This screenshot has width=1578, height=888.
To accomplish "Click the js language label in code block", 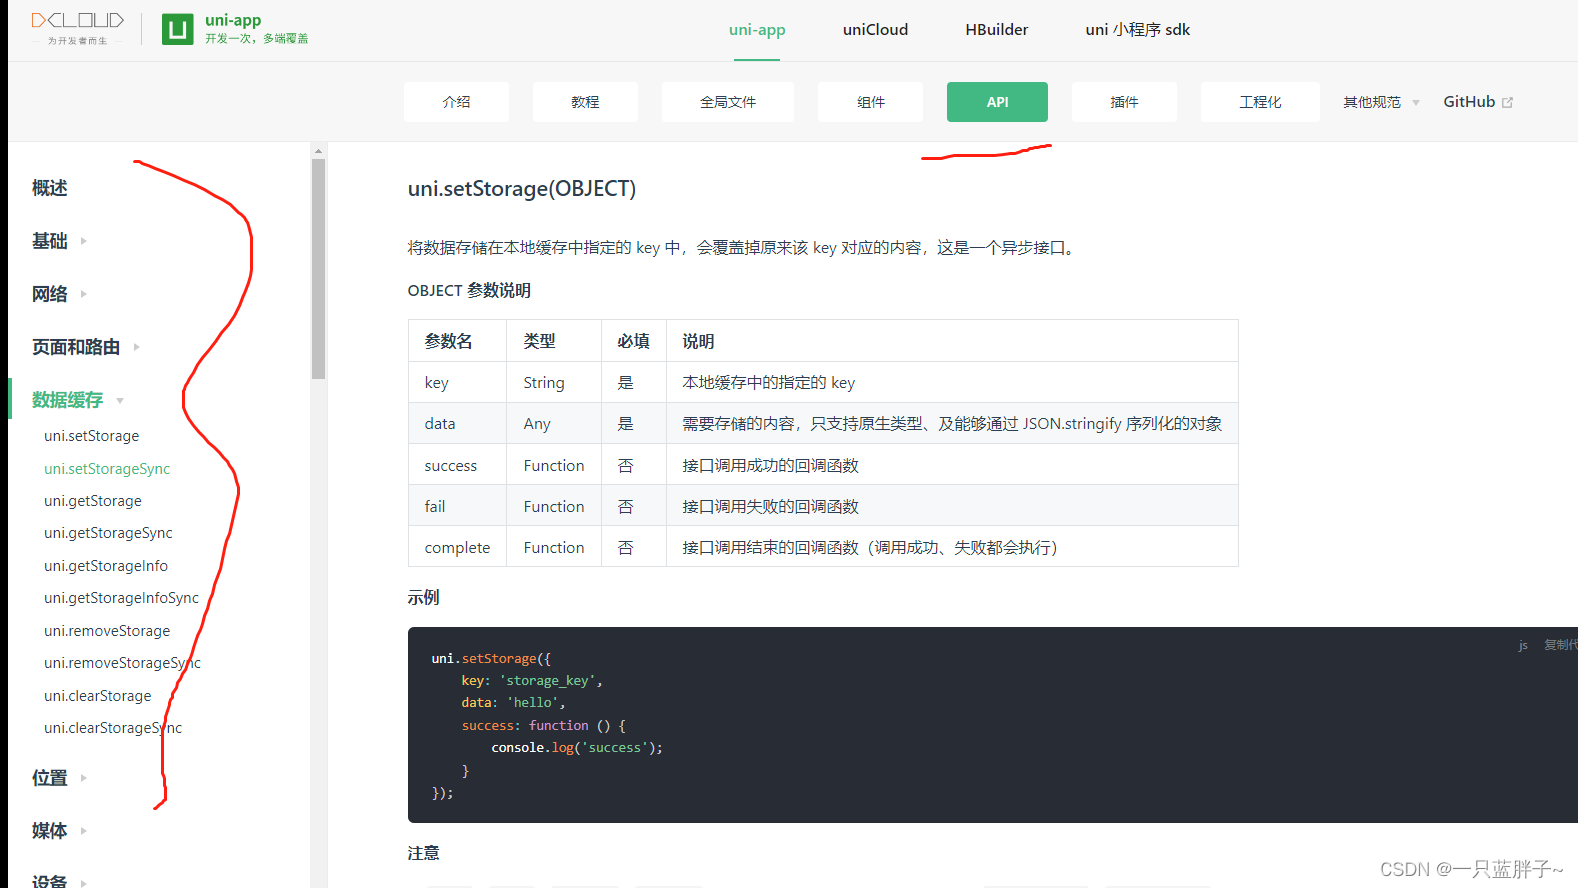I will pyautogui.click(x=1523, y=646).
